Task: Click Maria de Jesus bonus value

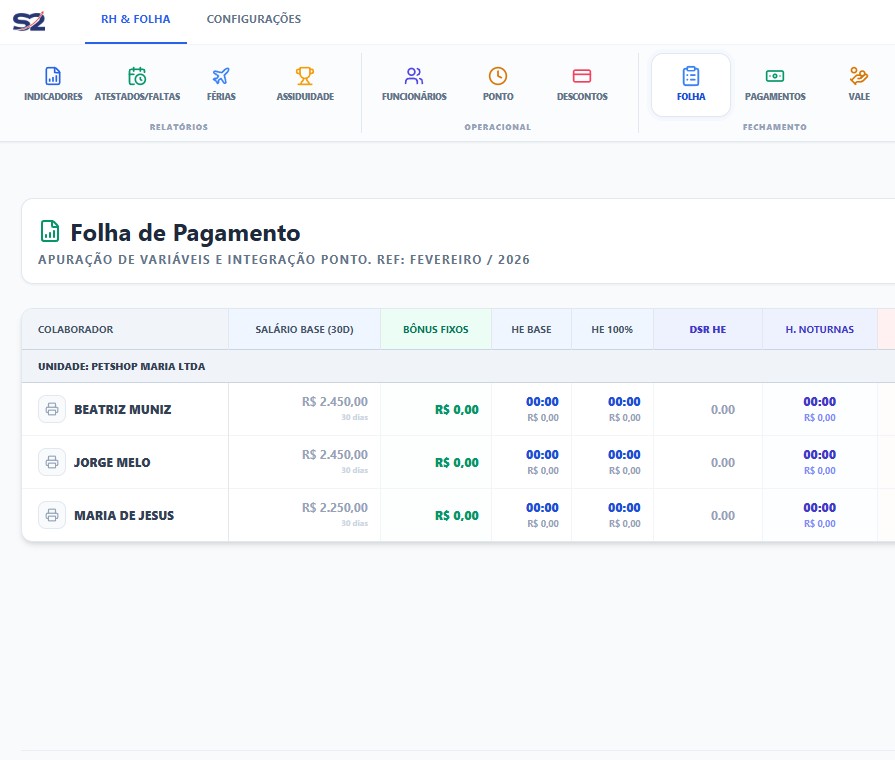Action: tap(456, 516)
